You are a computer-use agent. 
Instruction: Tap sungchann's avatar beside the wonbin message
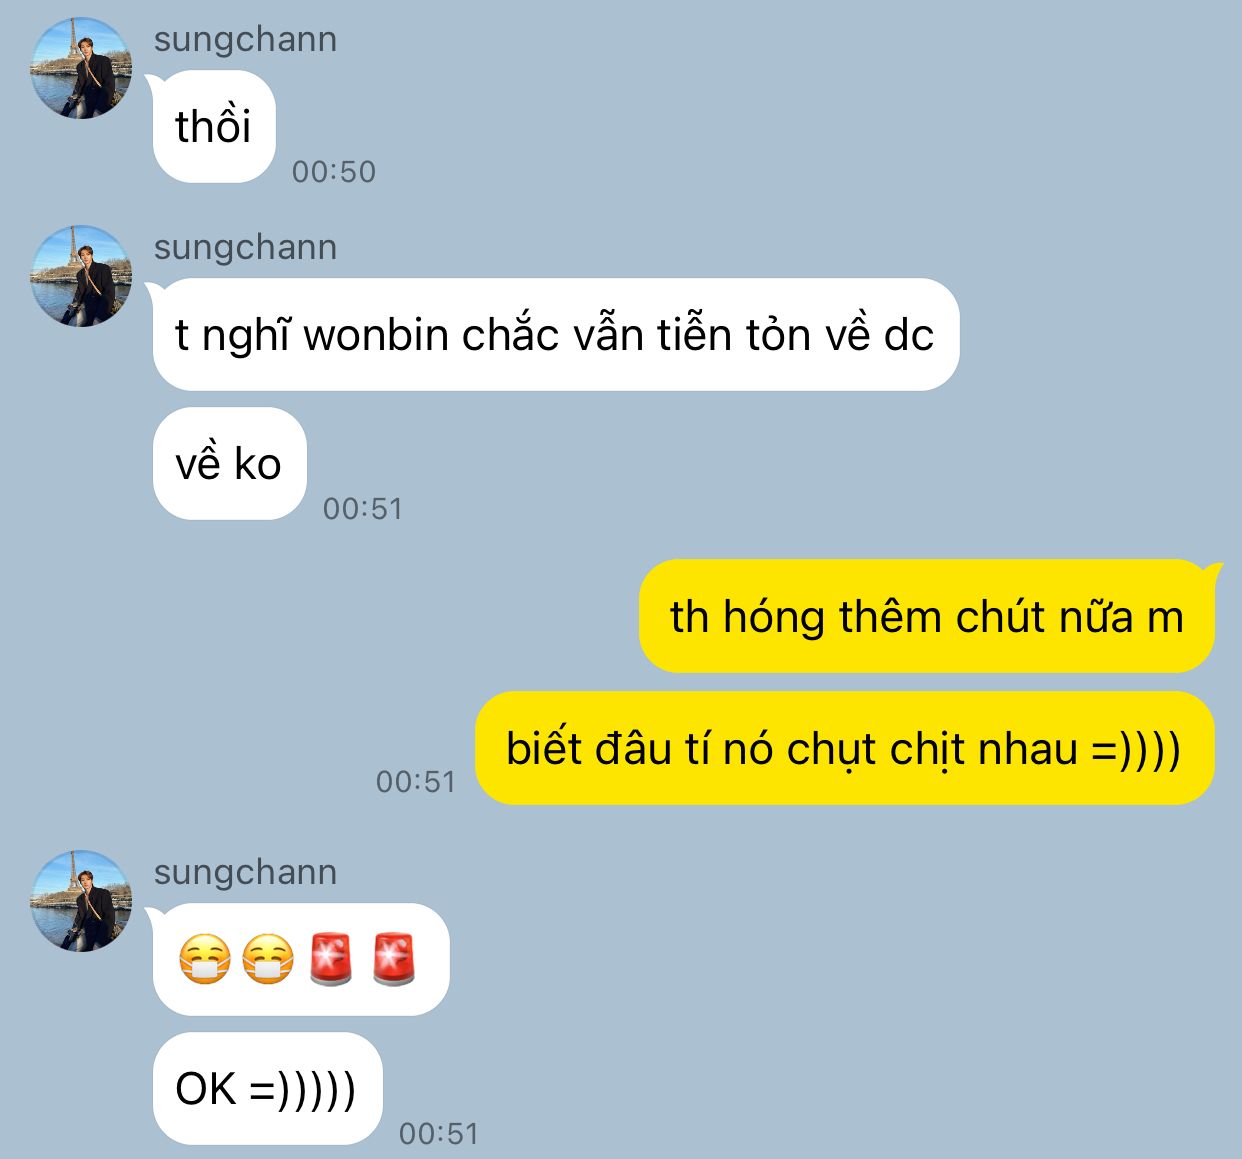pos(82,276)
